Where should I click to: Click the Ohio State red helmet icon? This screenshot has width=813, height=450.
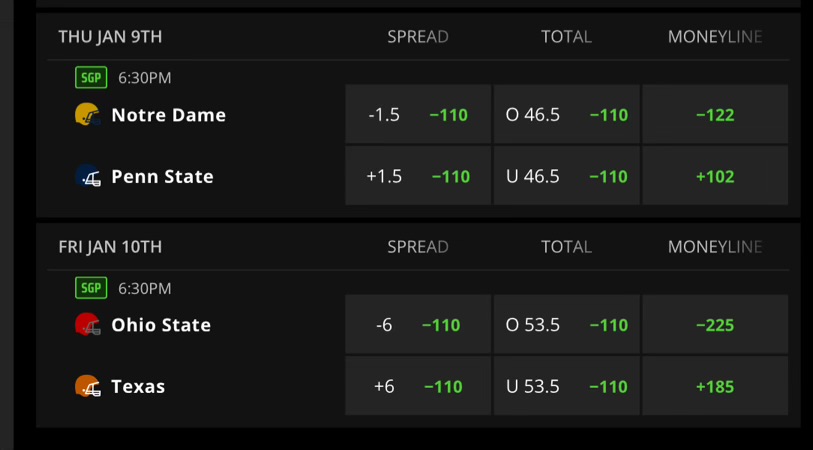pos(88,325)
